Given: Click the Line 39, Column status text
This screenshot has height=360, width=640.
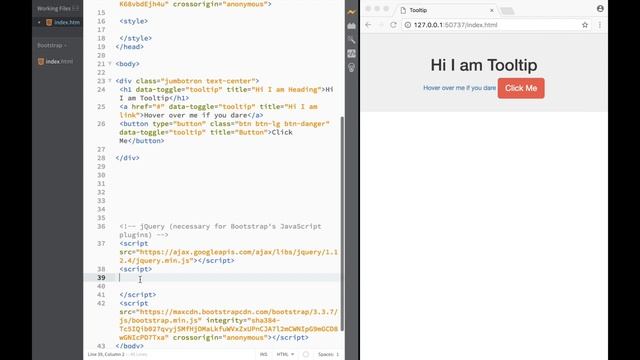Looking at the screenshot, I should click(x=106, y=354).
